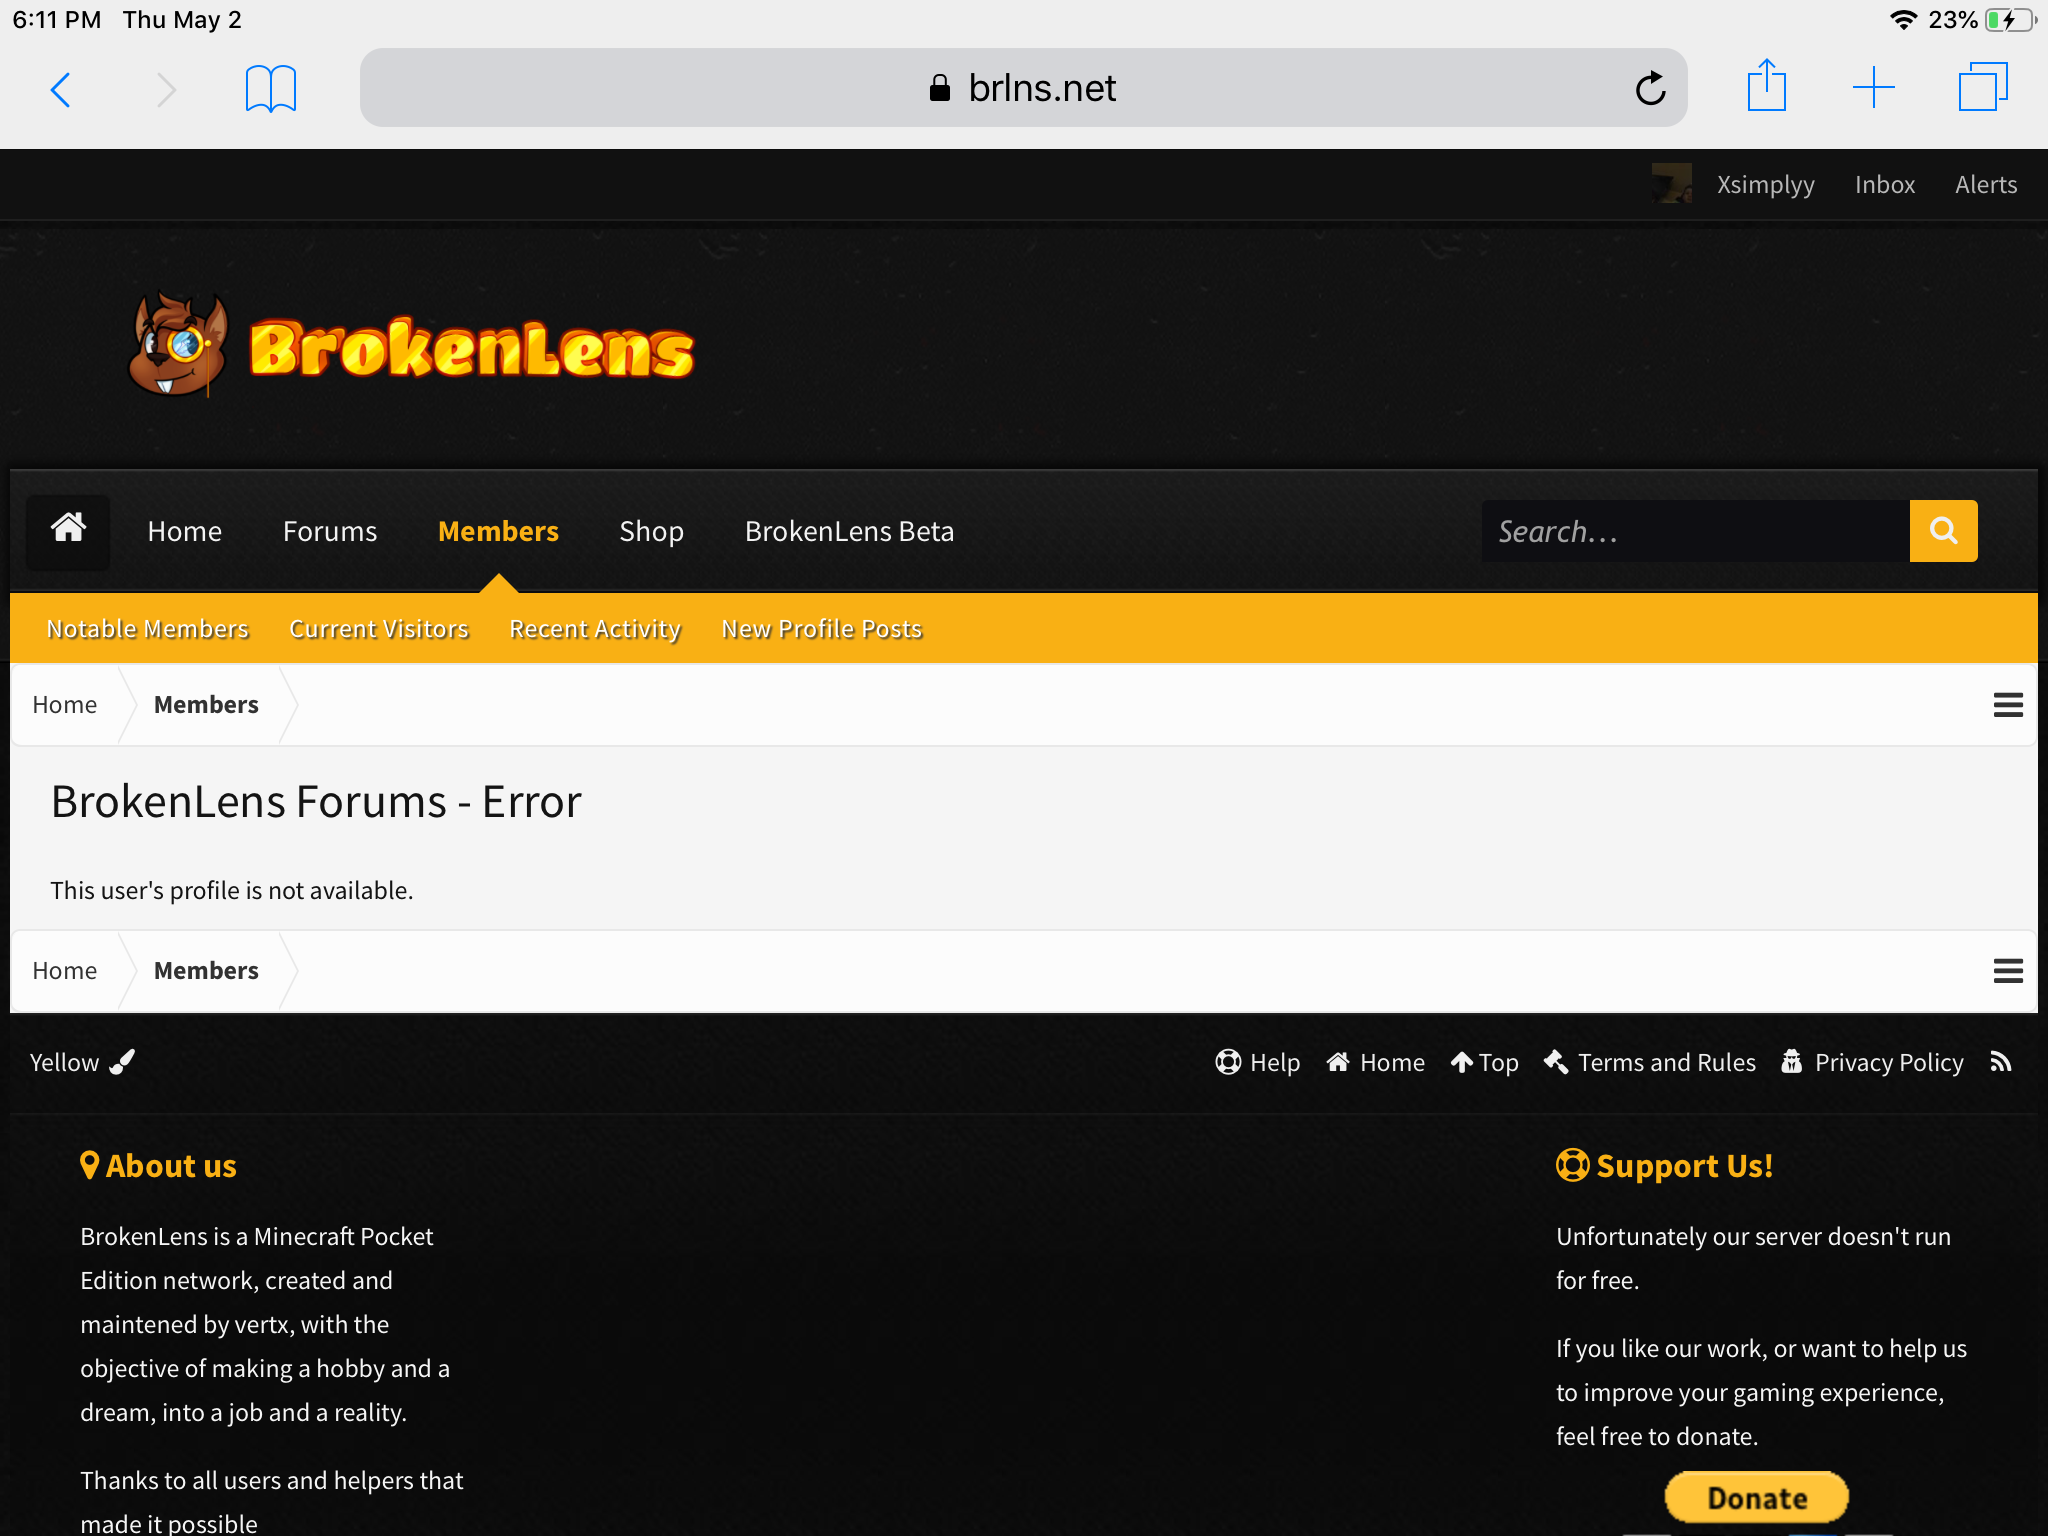
Task: Click the RSS feed icon
Action: [2000, 1062]
